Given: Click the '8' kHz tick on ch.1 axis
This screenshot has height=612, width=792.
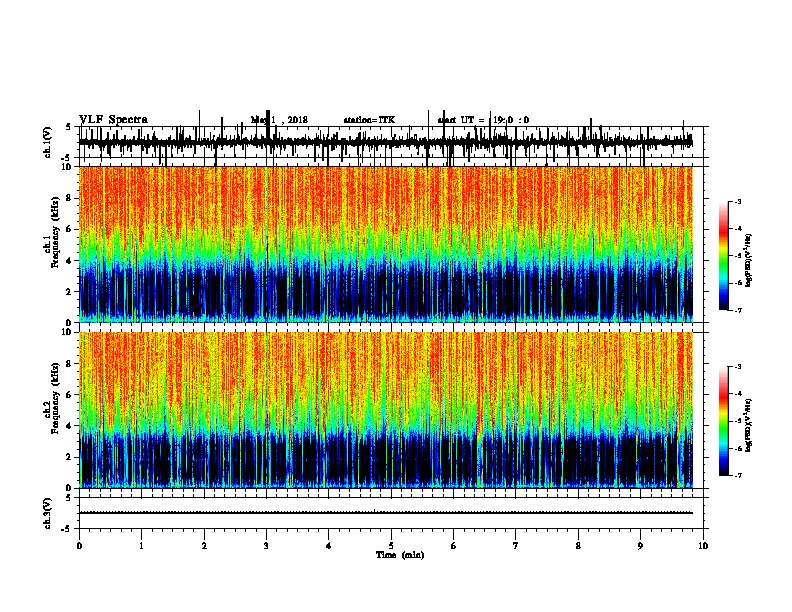Looking at the screenshot, I should (x=69, y=198).
